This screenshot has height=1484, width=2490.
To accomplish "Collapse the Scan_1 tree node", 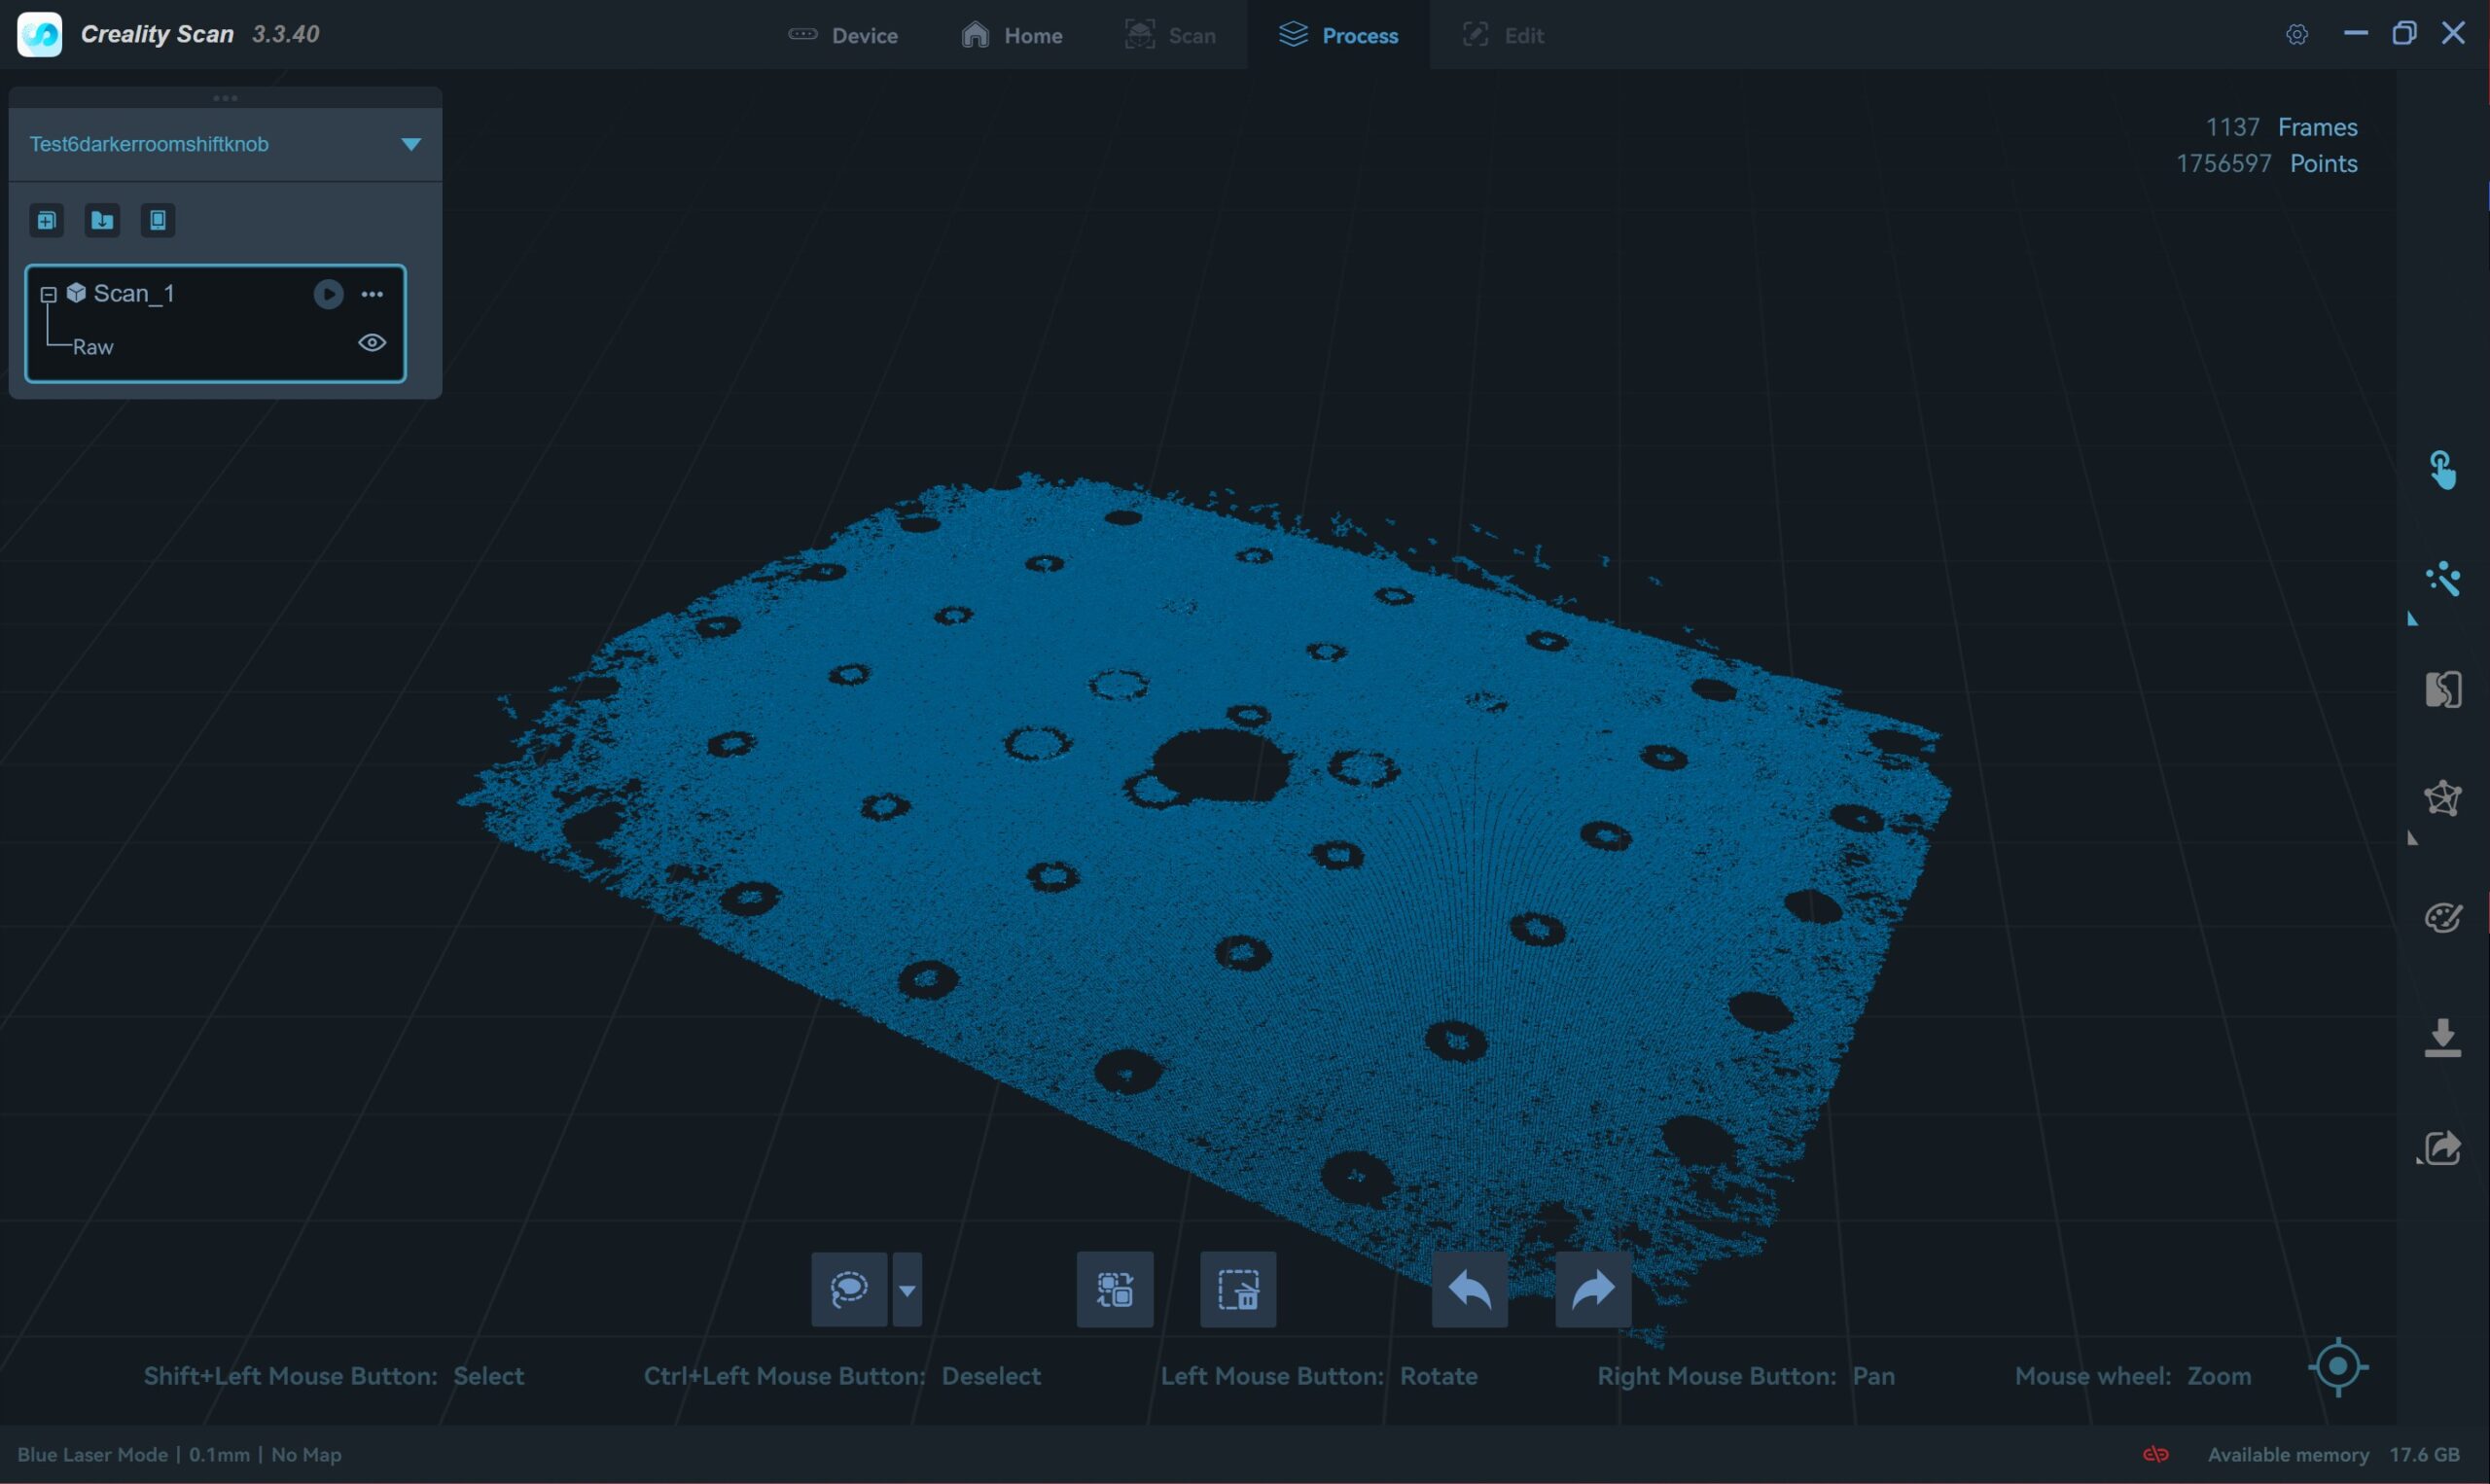I will tap(48, 294).
